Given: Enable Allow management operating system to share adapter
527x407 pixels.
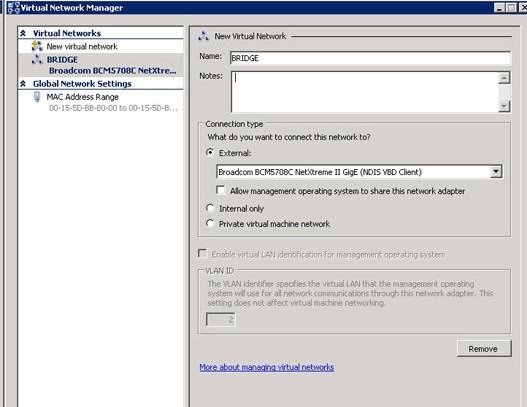Looking at the screenshot, I should pos(221,190).
